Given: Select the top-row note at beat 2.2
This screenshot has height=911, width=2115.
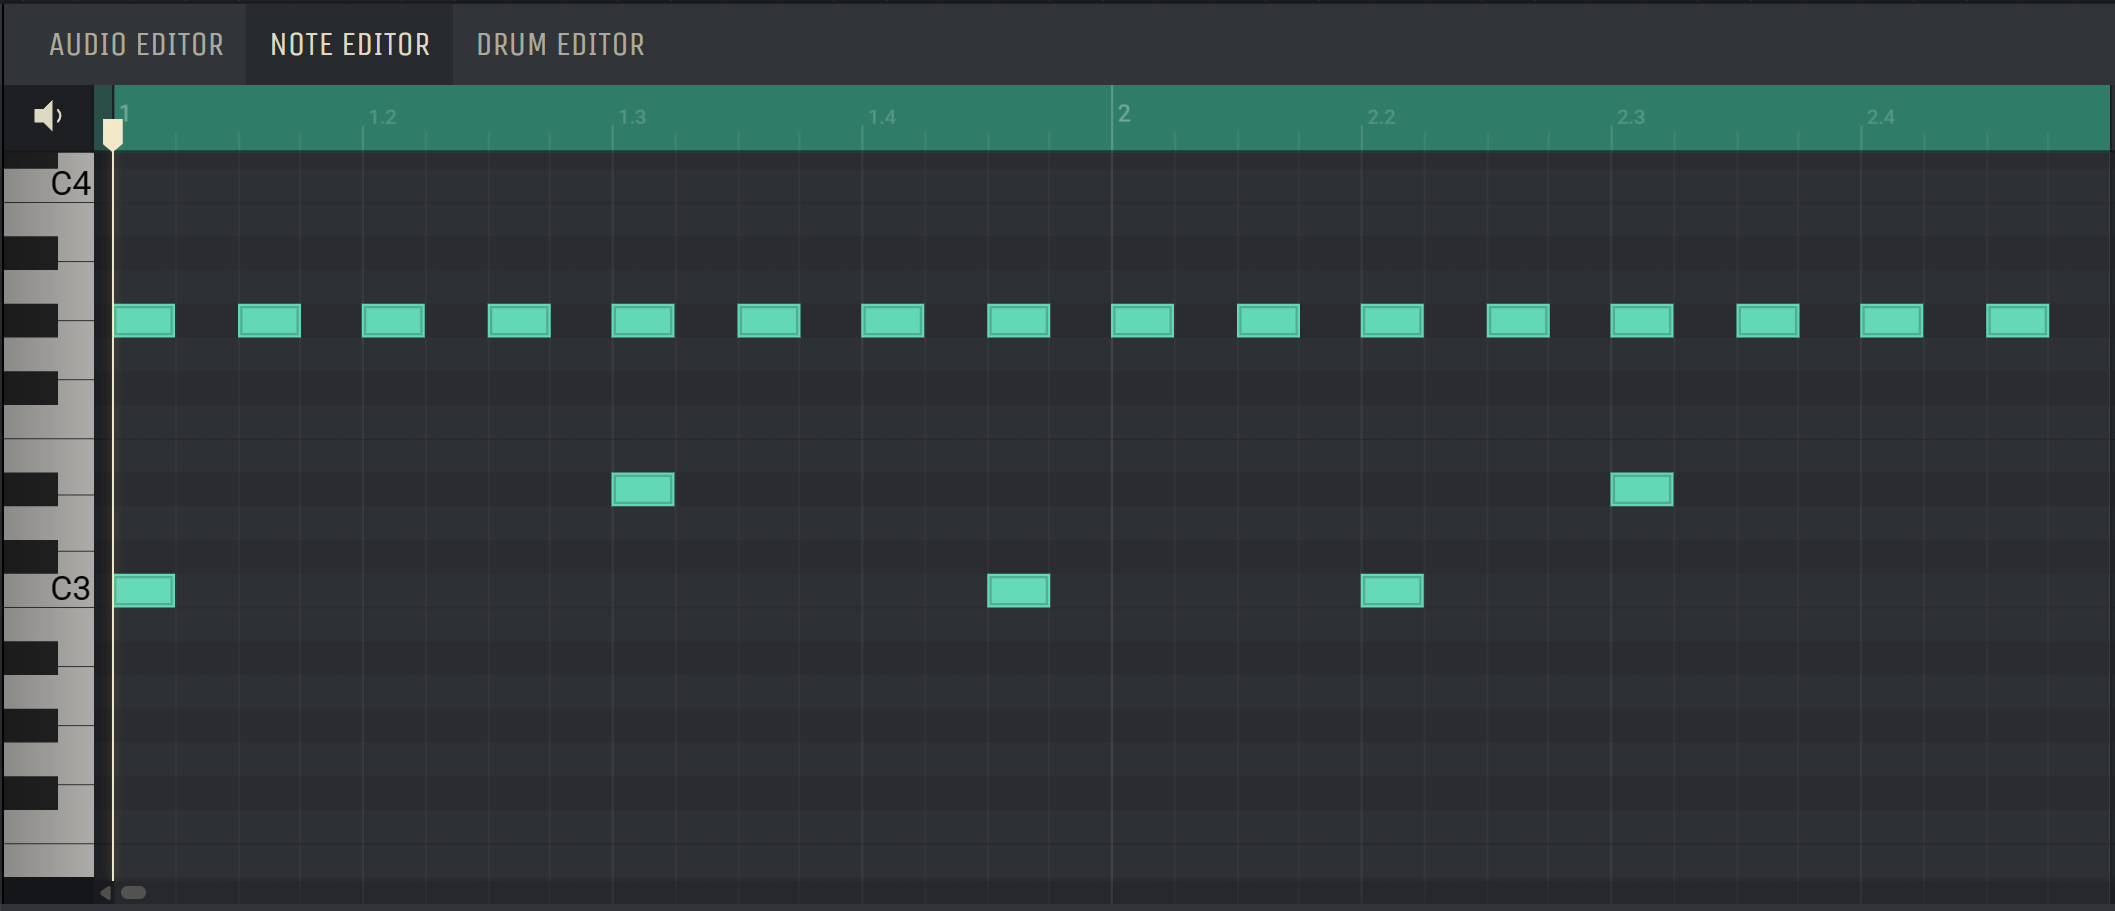Looking at the screenshot, I should [1392, 321].
